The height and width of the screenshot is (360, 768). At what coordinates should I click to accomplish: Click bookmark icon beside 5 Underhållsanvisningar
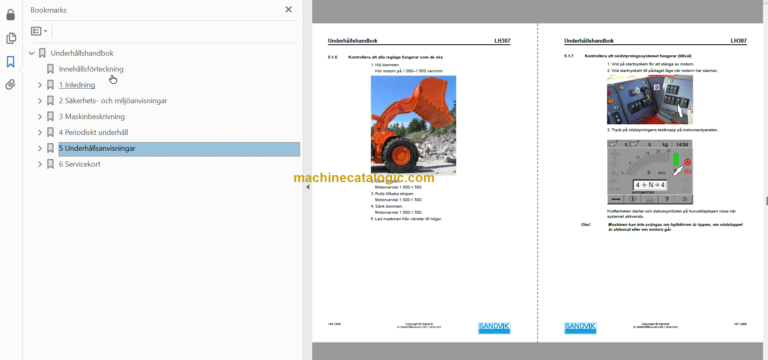50,148
